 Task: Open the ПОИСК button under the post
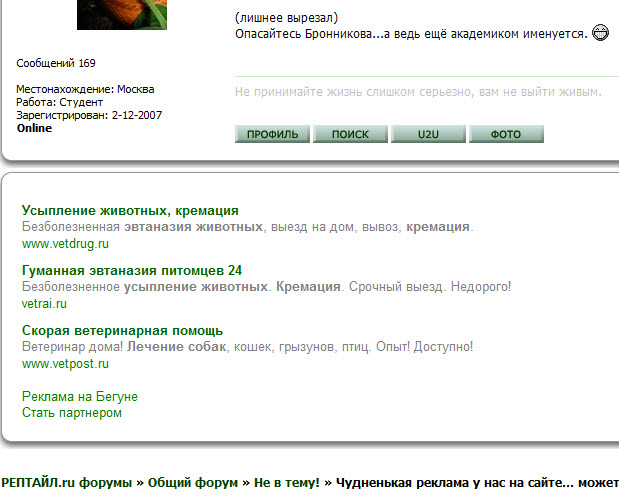click(x=350, y=134)
